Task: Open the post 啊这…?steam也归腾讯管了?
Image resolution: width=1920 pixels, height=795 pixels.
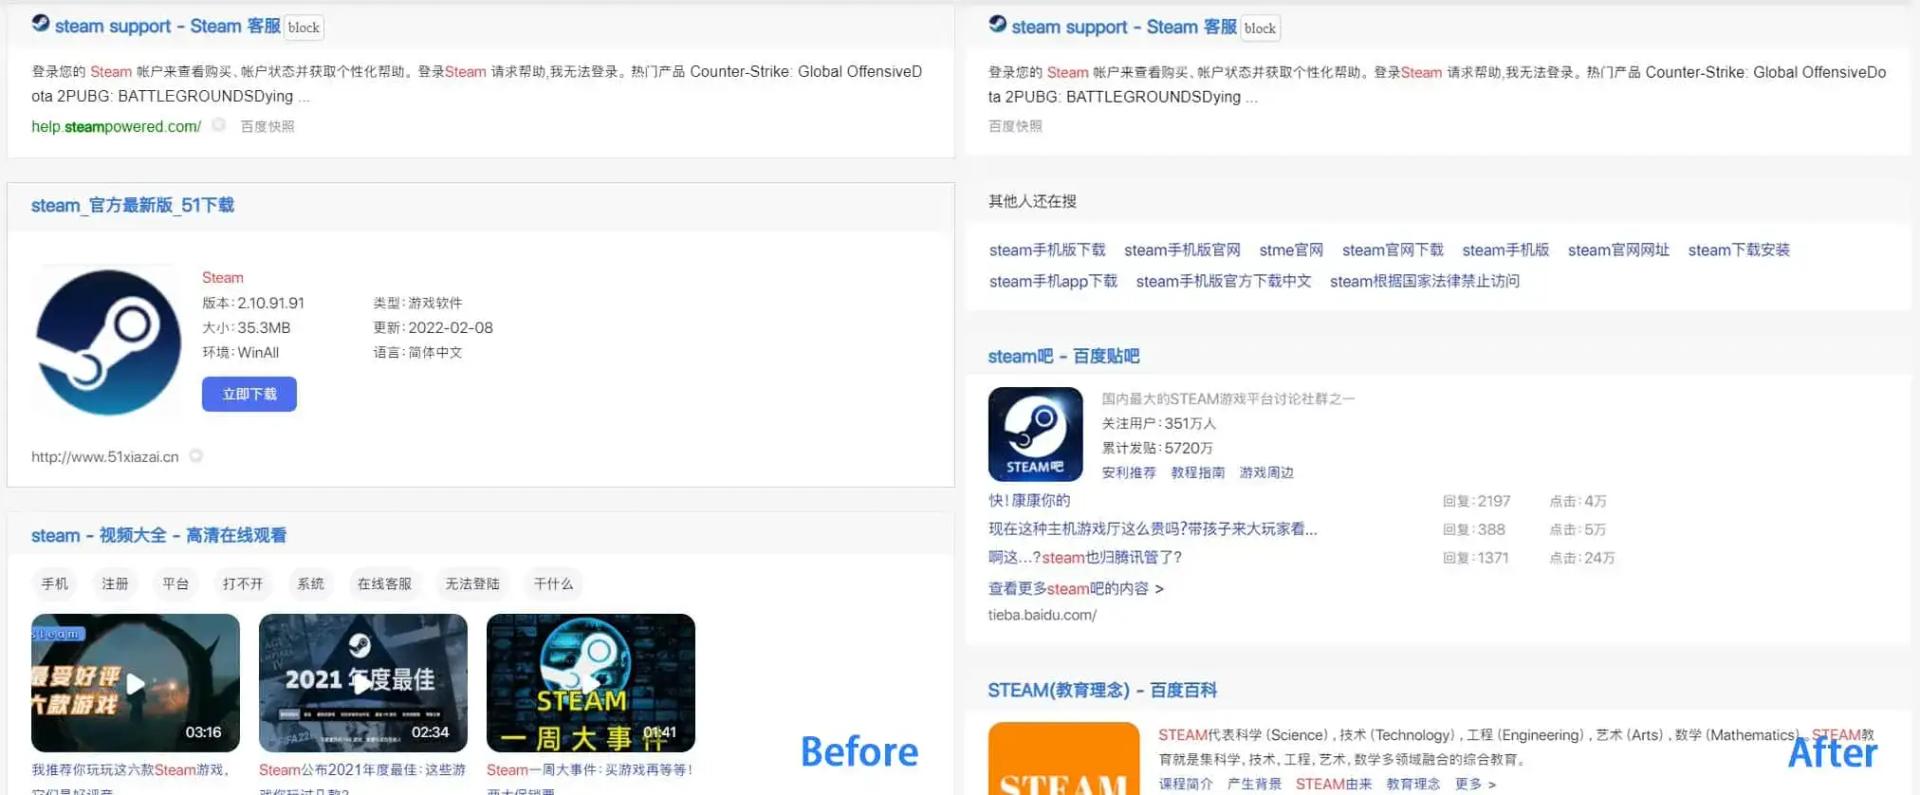Action: click(1085, 558)
